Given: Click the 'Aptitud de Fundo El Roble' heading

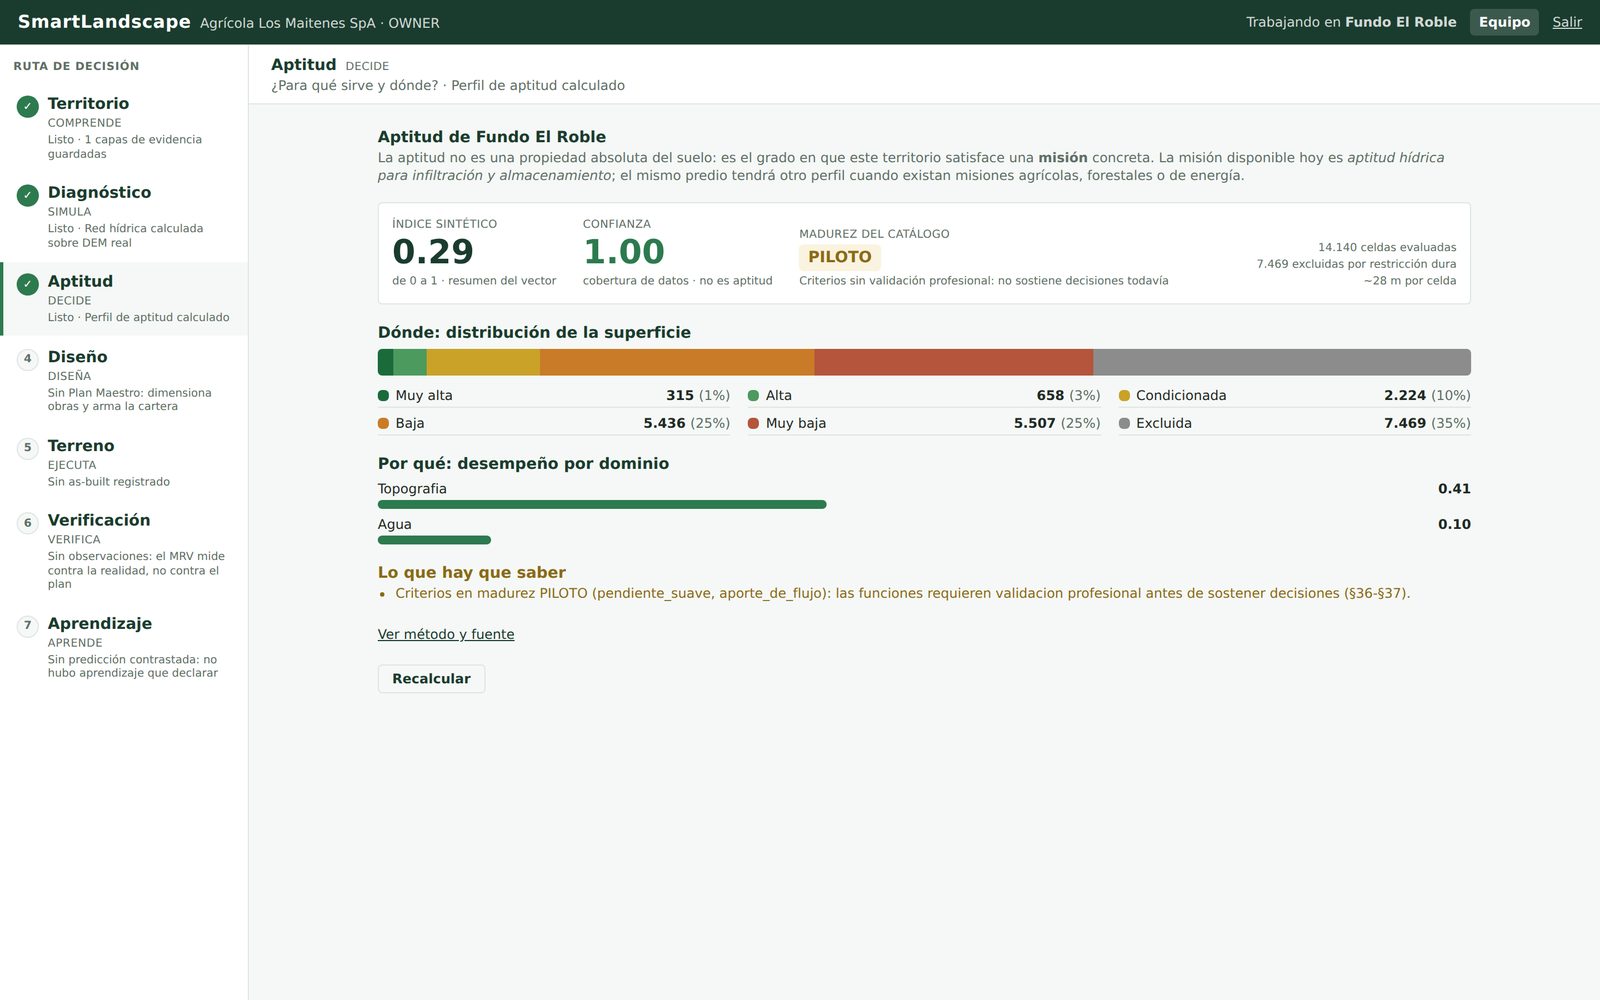Looking at the screenshot, I should [x=492, y=137].
